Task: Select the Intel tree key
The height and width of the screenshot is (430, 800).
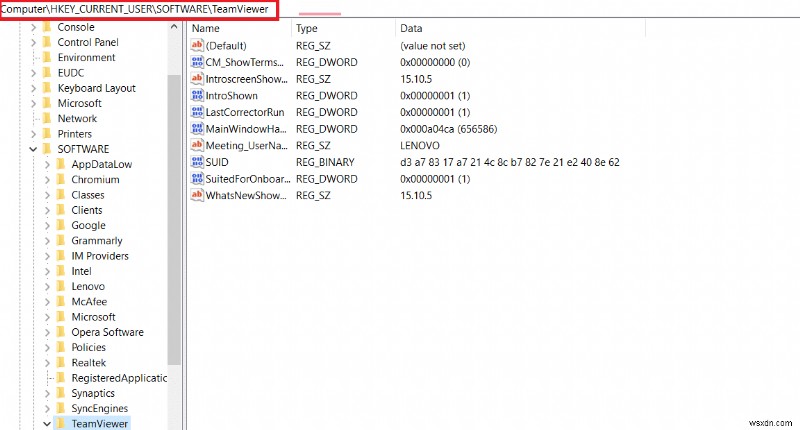Action: pyautogui.click(x=81, y=271)
